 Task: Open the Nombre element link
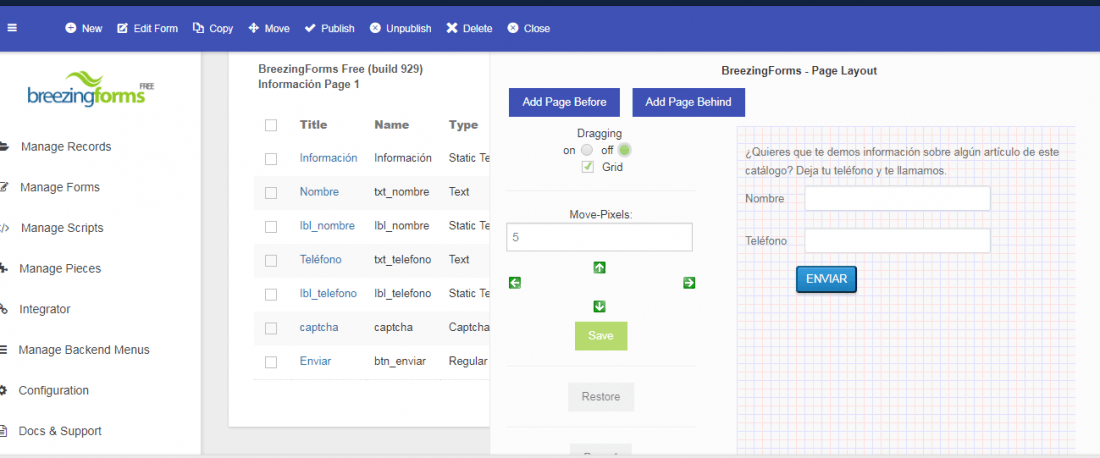(319, 192)
